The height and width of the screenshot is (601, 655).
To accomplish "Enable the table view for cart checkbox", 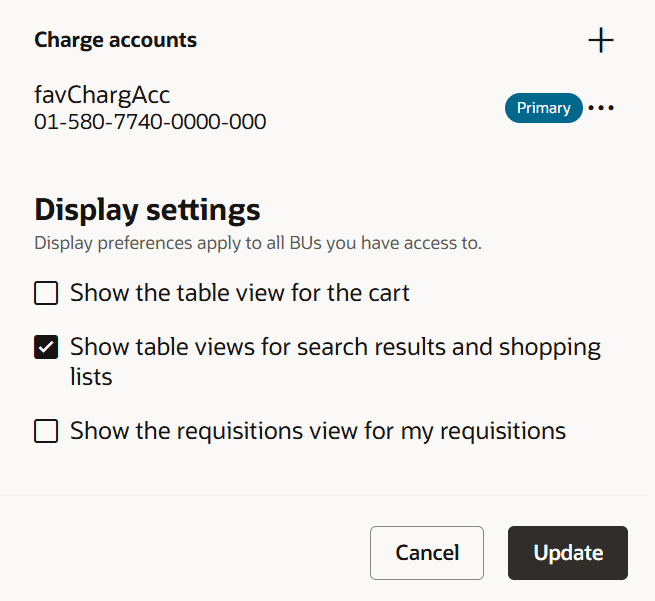I will point(46,294).
